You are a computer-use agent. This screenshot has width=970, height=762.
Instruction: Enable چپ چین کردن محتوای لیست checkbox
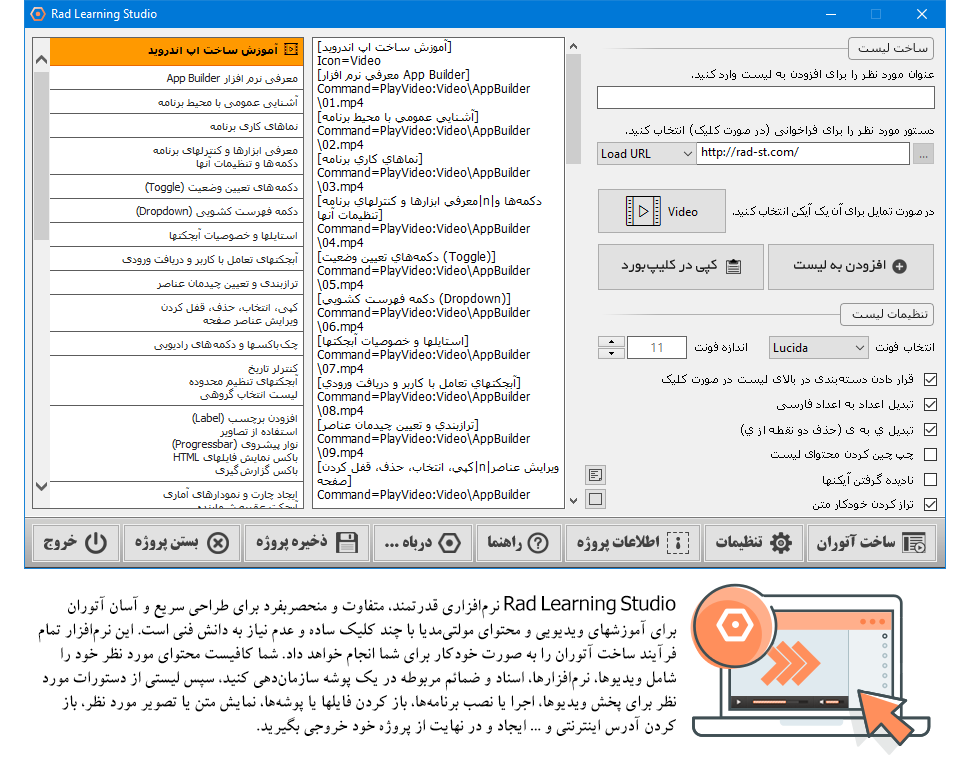[x=930, y=455]
